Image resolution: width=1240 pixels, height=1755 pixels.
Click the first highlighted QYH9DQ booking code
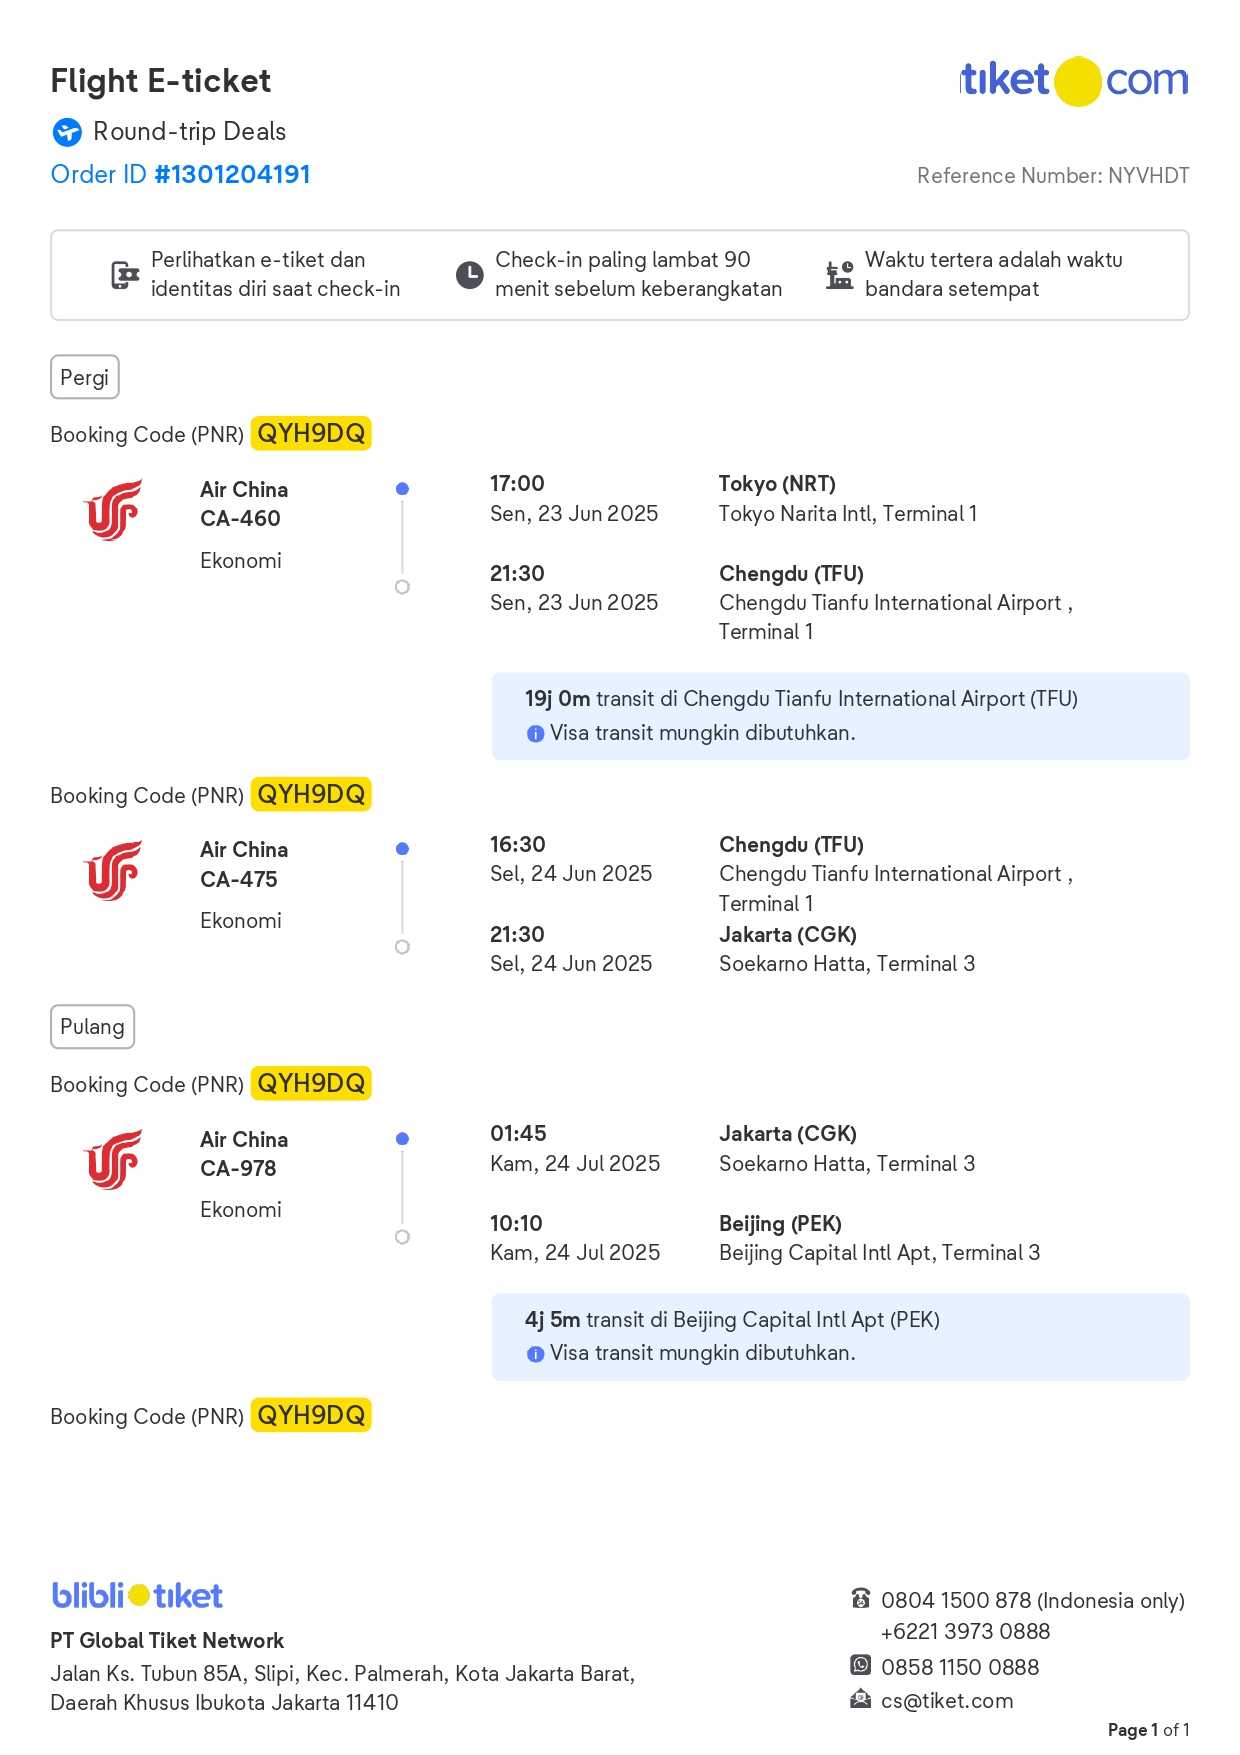coord(311,434)
